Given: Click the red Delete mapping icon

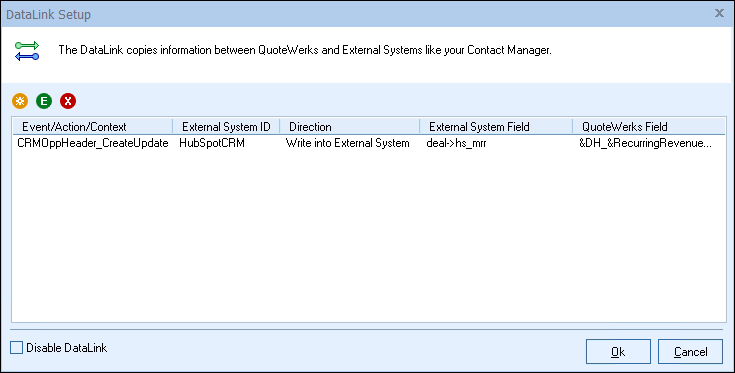Looking at the screenshot, I should (68, 101).
